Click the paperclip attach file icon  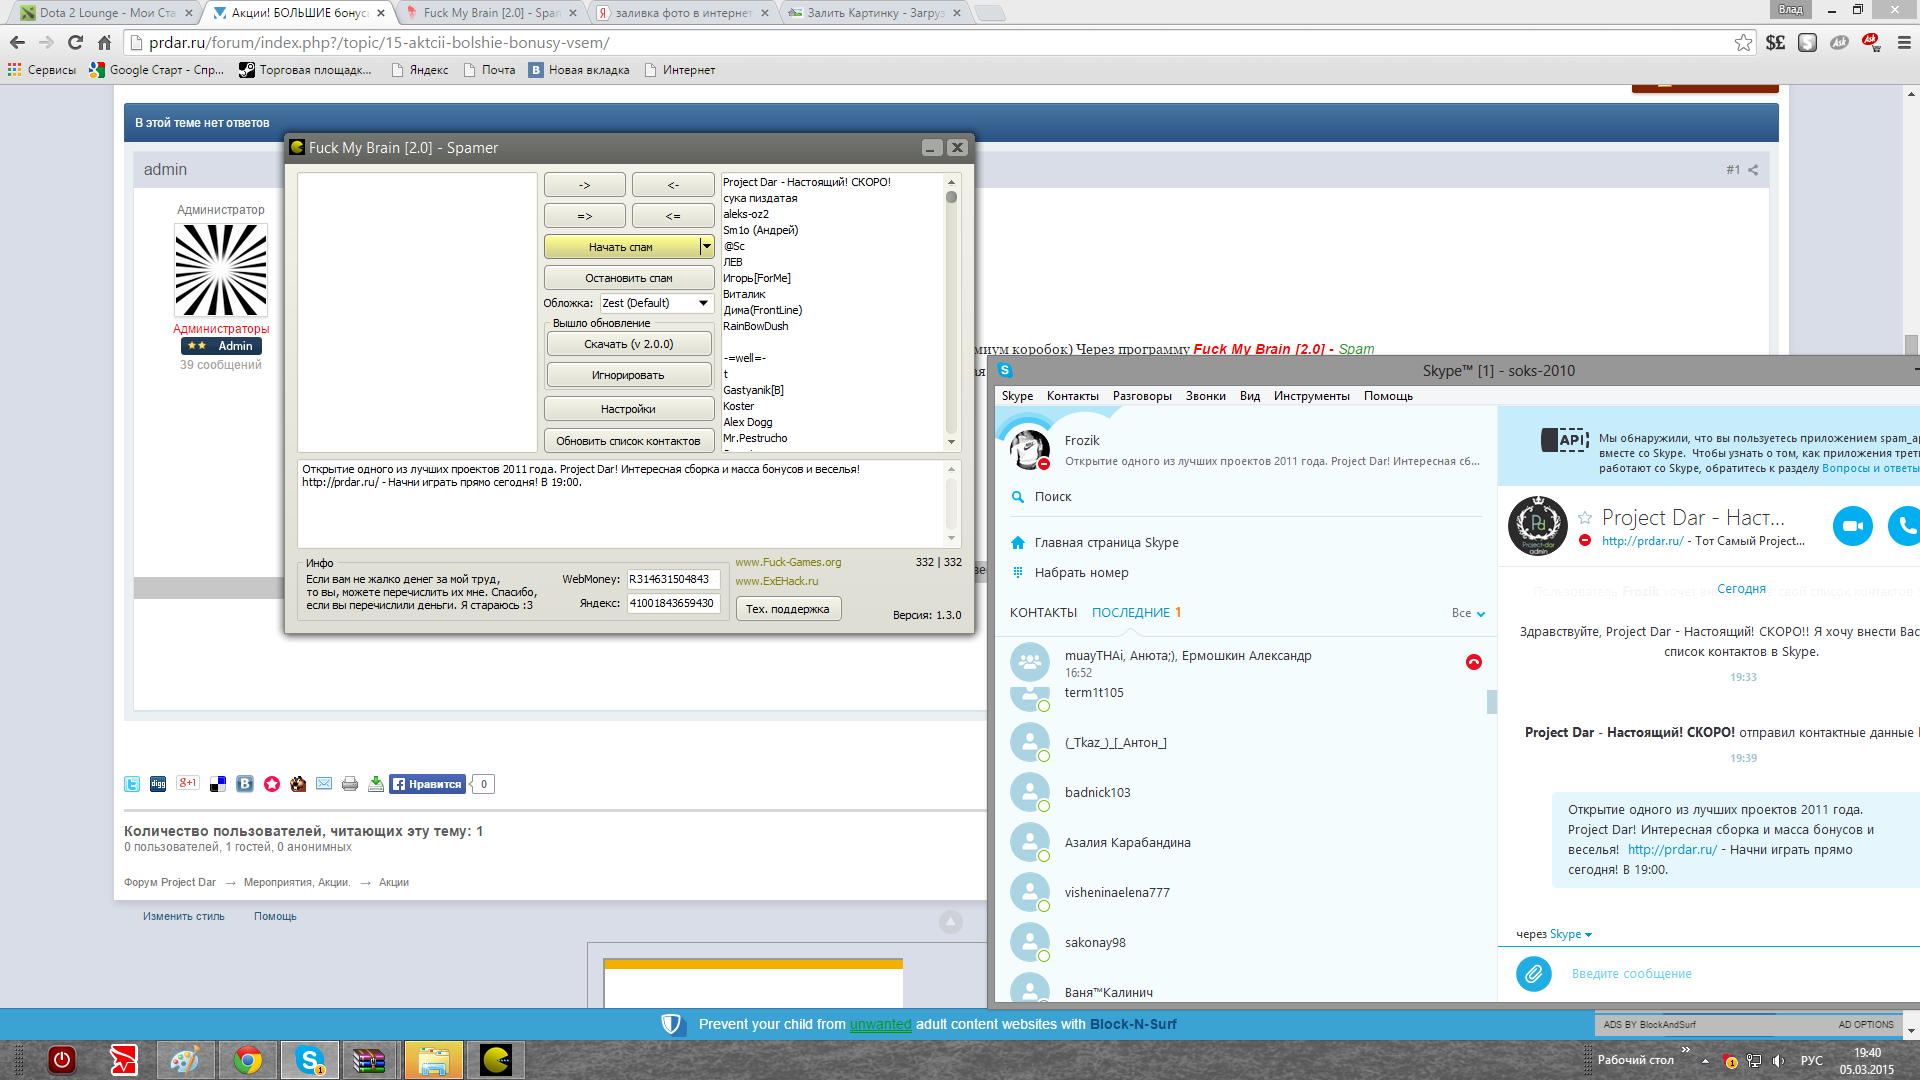1533,973
